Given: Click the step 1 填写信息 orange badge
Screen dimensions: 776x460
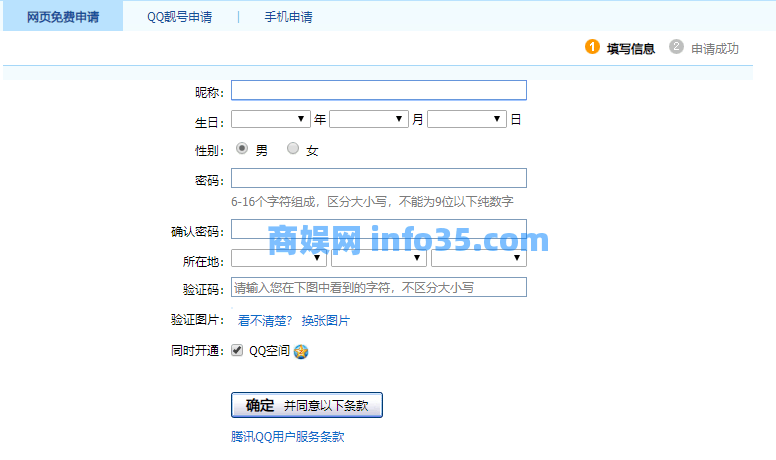Looking at the screenshot, I should coord(592,47).
